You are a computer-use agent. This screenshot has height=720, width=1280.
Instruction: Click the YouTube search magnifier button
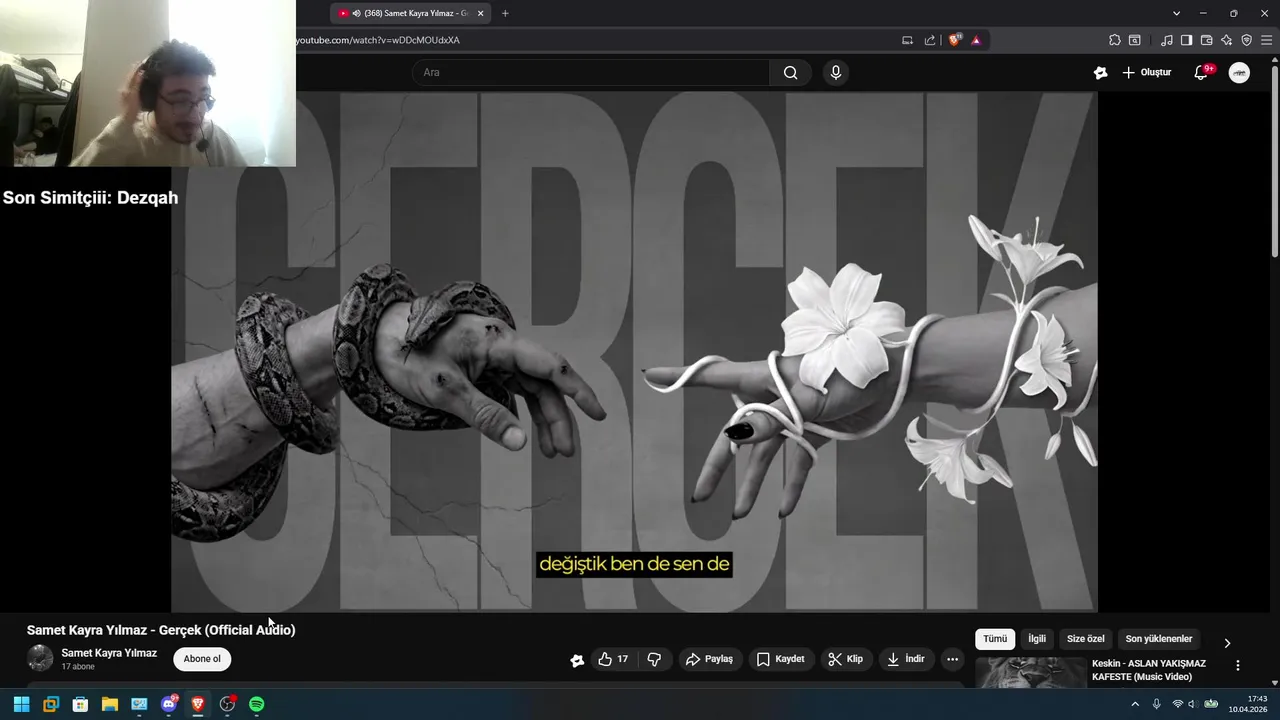click(791, 72)
